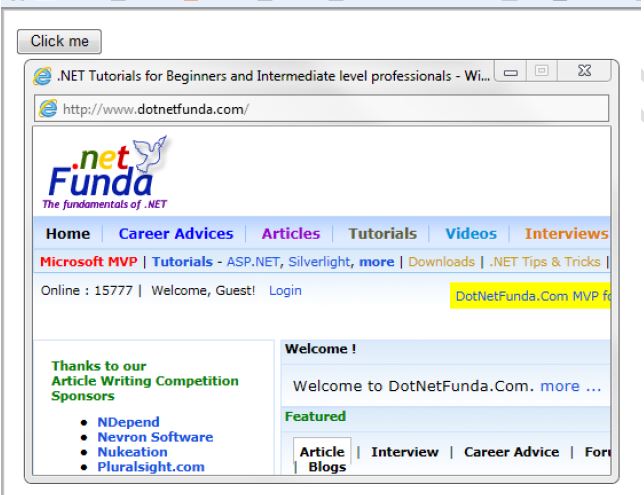The height and width of the screenshot is (495, 644).
Task: Open the Home menu item
Action: (68, 234)
